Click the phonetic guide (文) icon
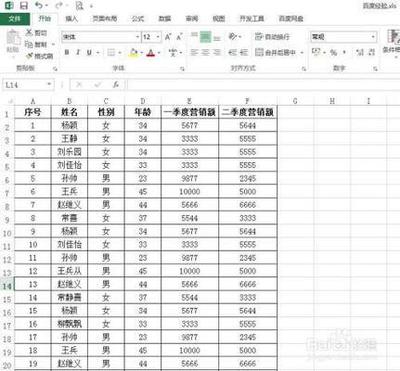The image size is (400, 371). [172, 52]
